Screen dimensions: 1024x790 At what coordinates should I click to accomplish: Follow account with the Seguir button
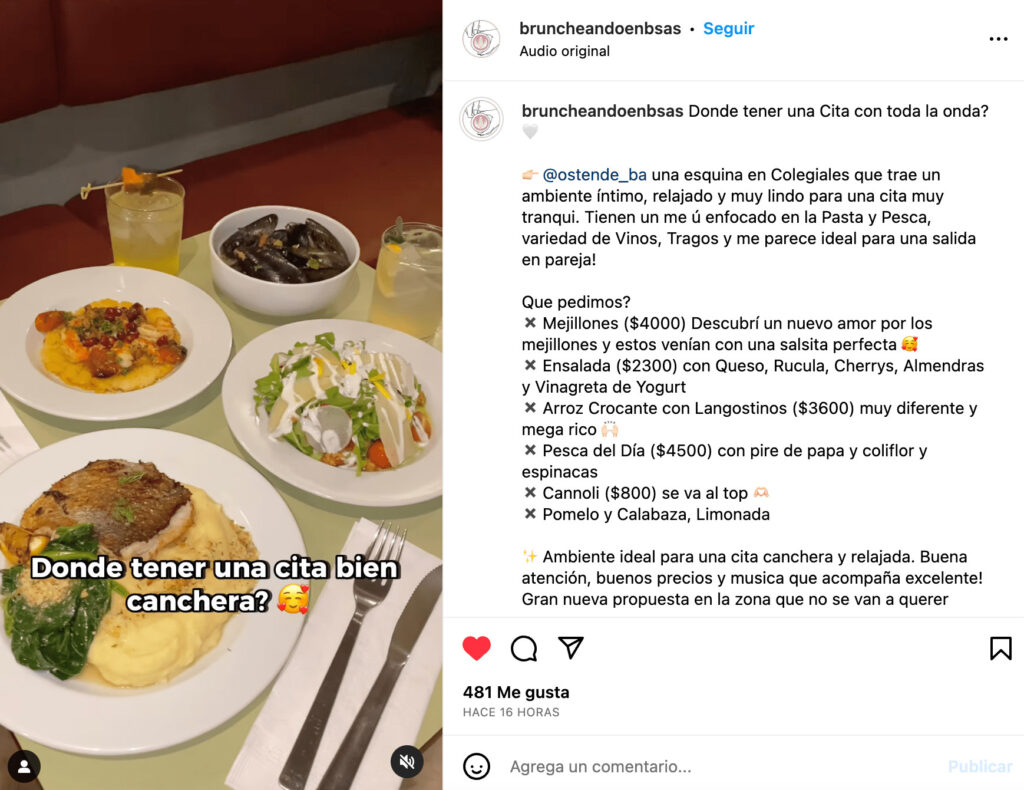(x=728, y=29)
